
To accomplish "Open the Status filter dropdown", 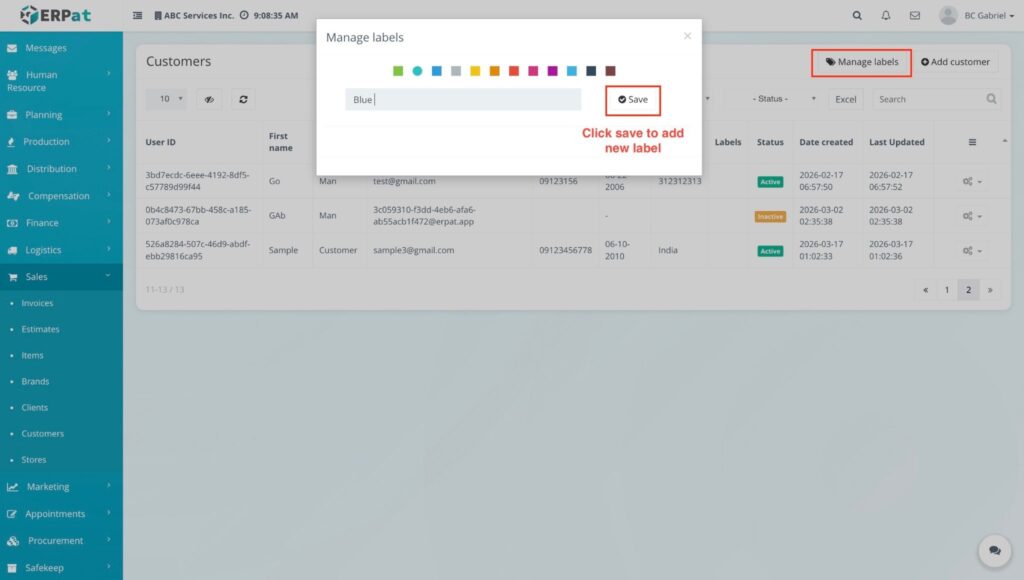I will (x=773, y=99).
